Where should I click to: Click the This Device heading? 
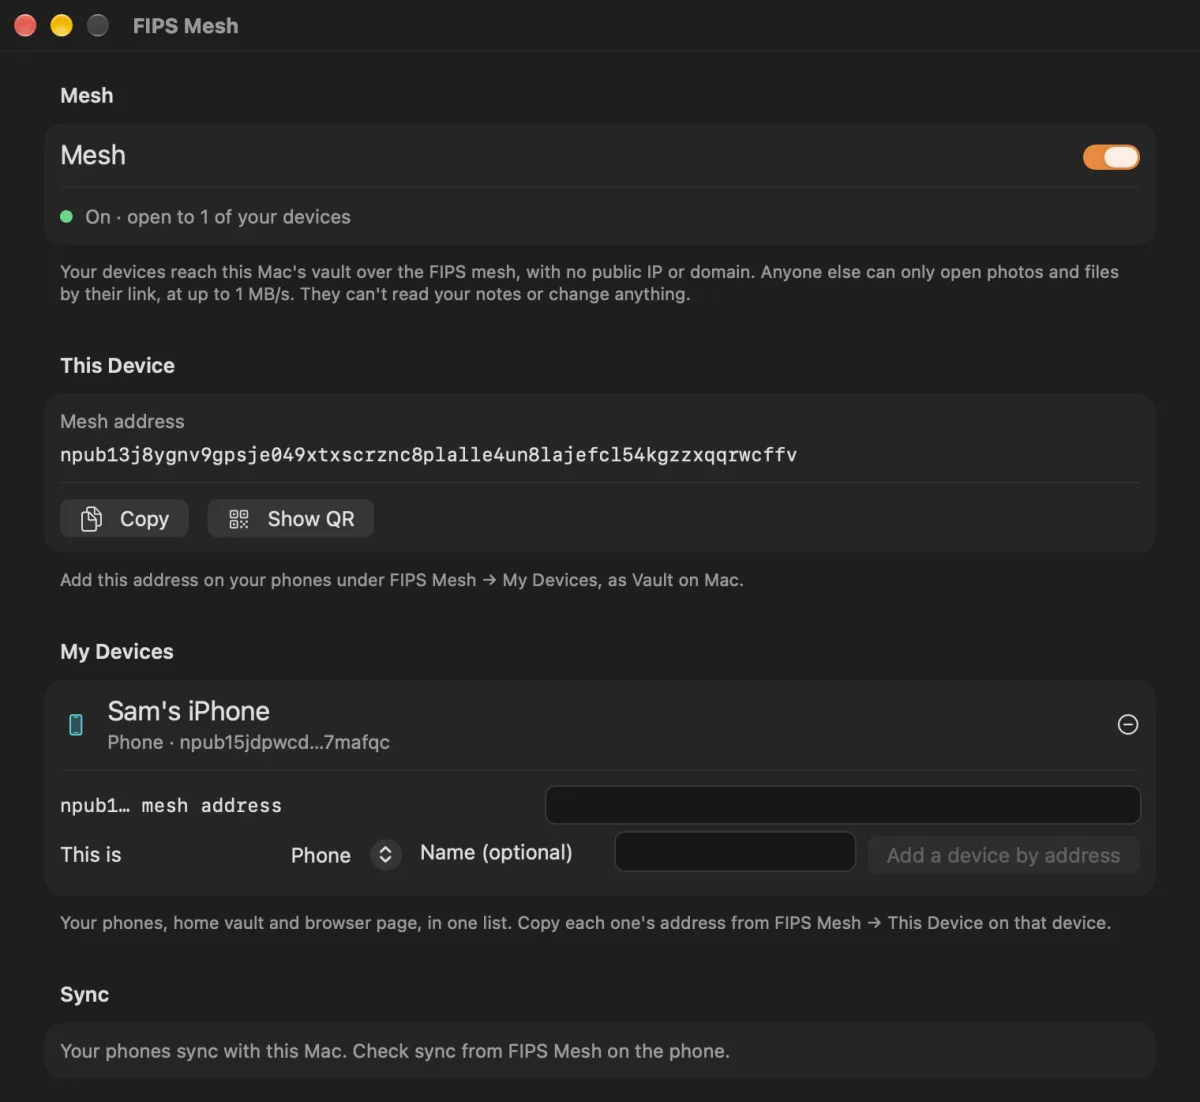pyautogui.click(x=117, y=366)
